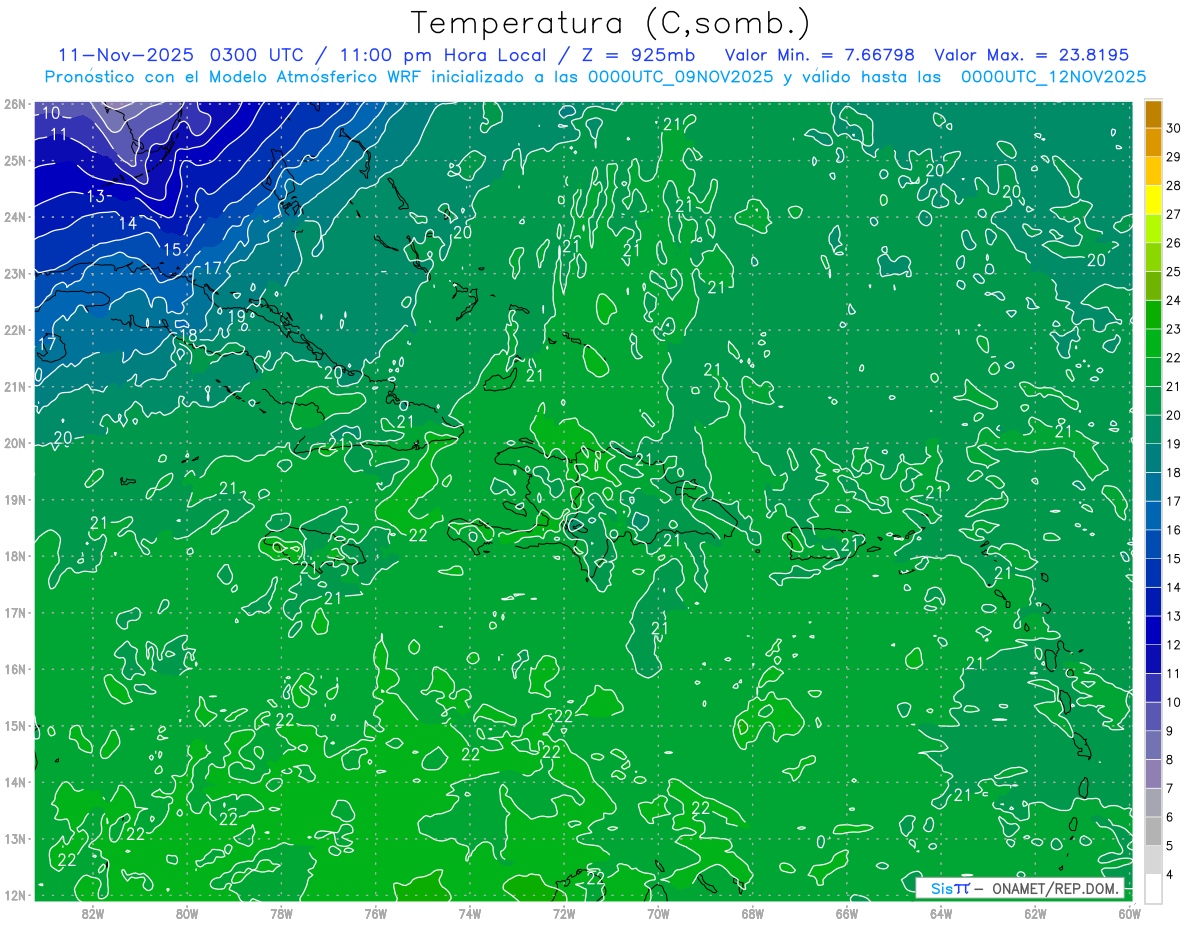Click the 19N latitude axis label
1200x927 pixels.
point(14,500)
